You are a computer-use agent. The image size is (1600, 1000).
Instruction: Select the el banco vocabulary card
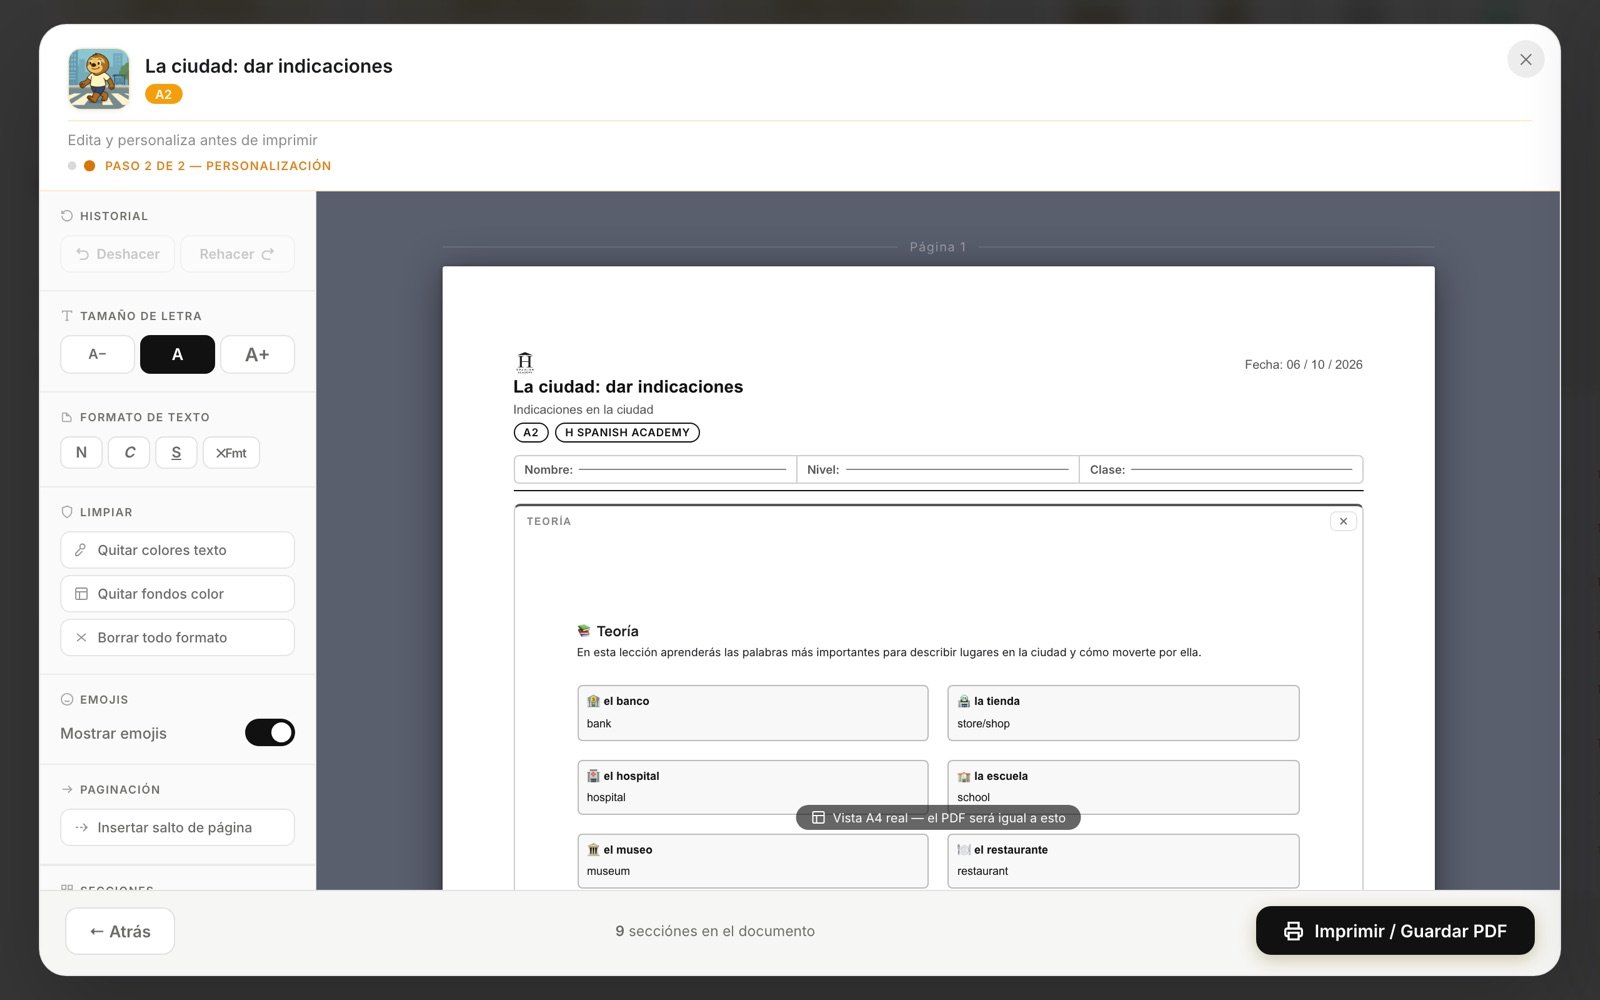click(753, 713)
